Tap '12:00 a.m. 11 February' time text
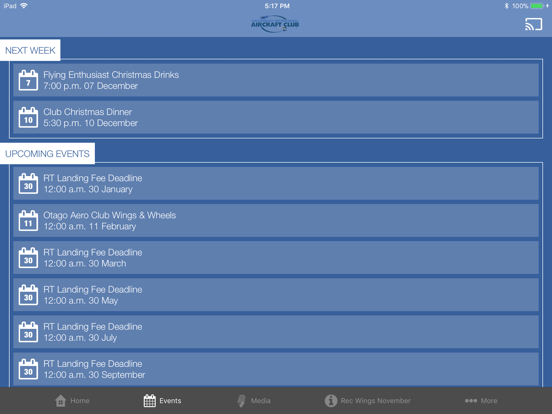The height and width of the screenshot is (414, 552). coord(90,226)
